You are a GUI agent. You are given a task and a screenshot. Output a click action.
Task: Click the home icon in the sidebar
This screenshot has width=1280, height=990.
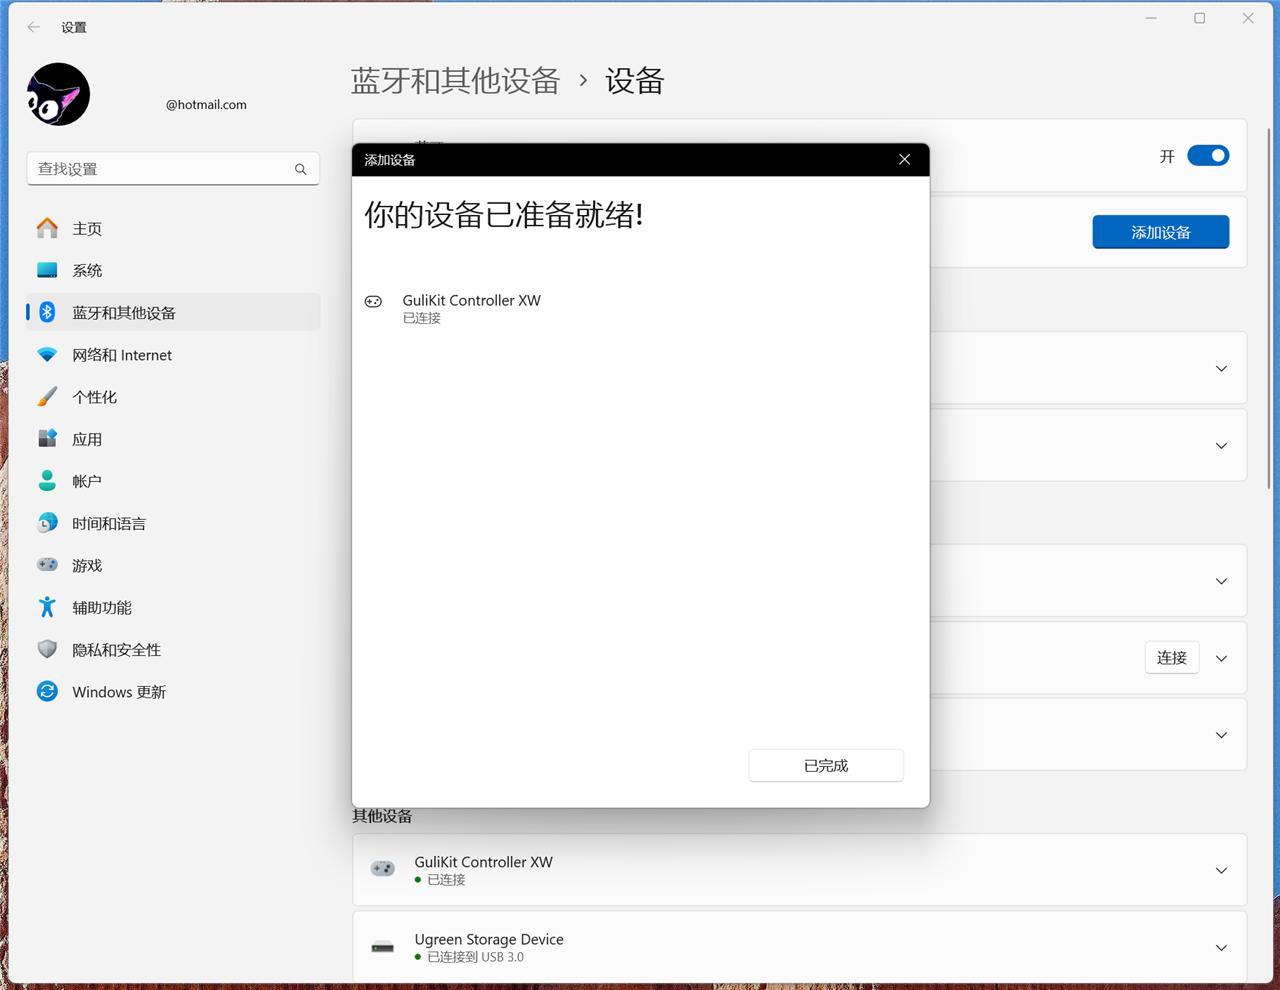pyautogui.click(x=47, y=228)
